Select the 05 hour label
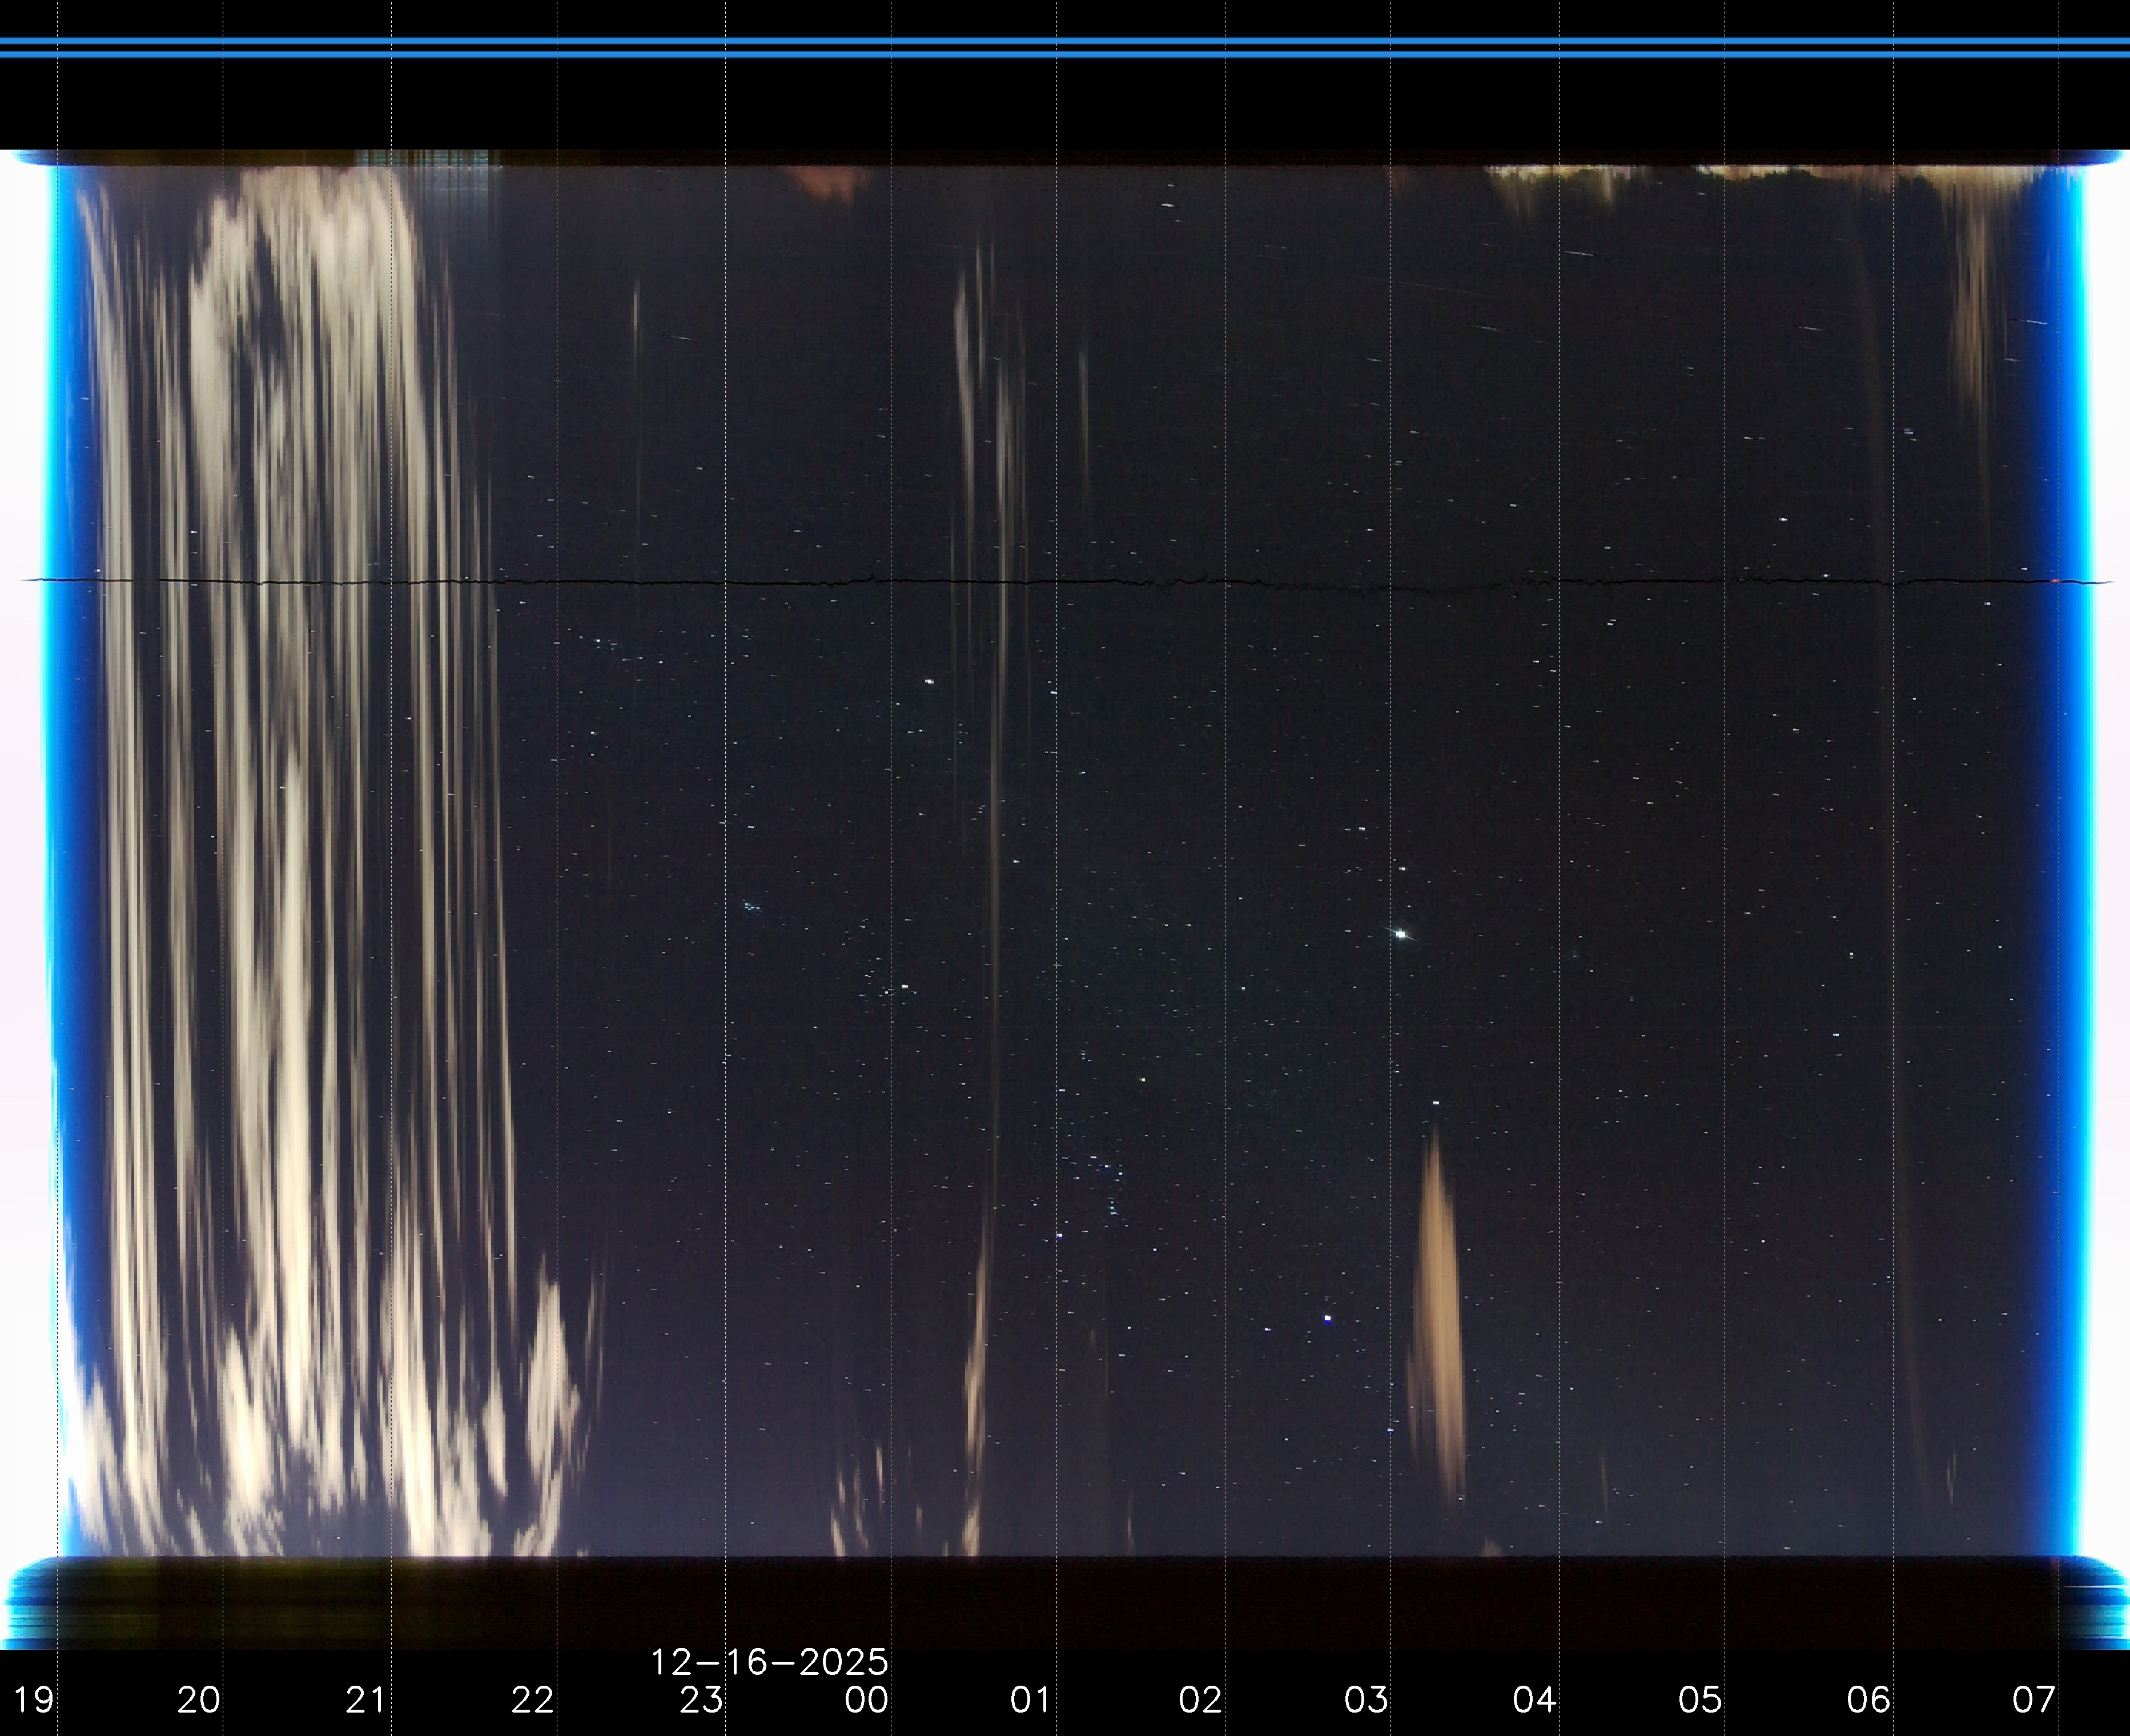Image resolution: width=2130 pixels, height=1736 pixels. coord(1700,1699)
